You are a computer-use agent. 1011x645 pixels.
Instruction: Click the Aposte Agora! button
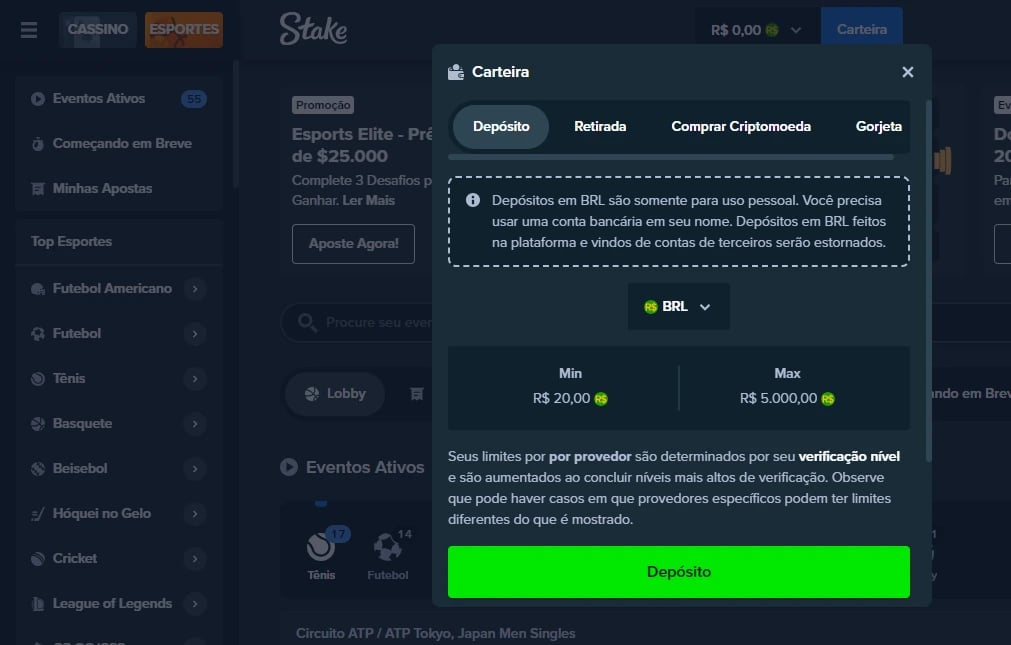[353, 244]
